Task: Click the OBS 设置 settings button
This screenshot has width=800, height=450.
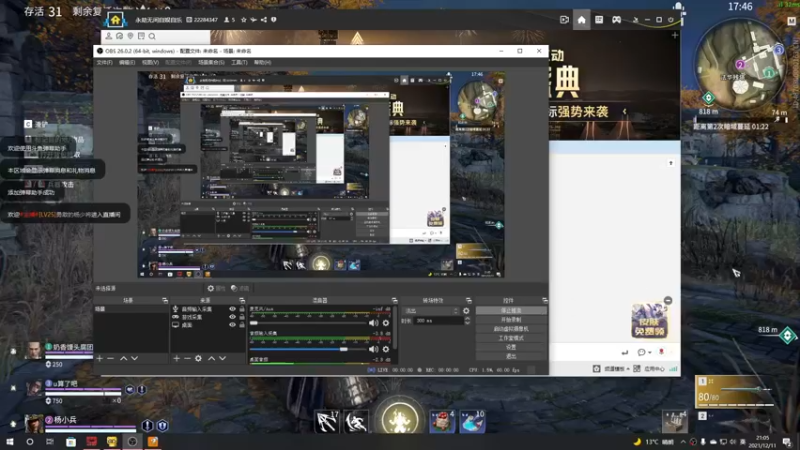Action: [511, 347]
